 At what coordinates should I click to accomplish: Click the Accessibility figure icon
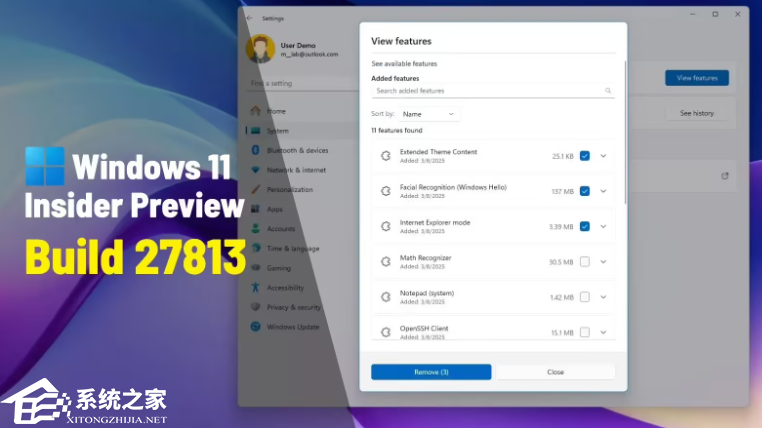pos(256,287)
